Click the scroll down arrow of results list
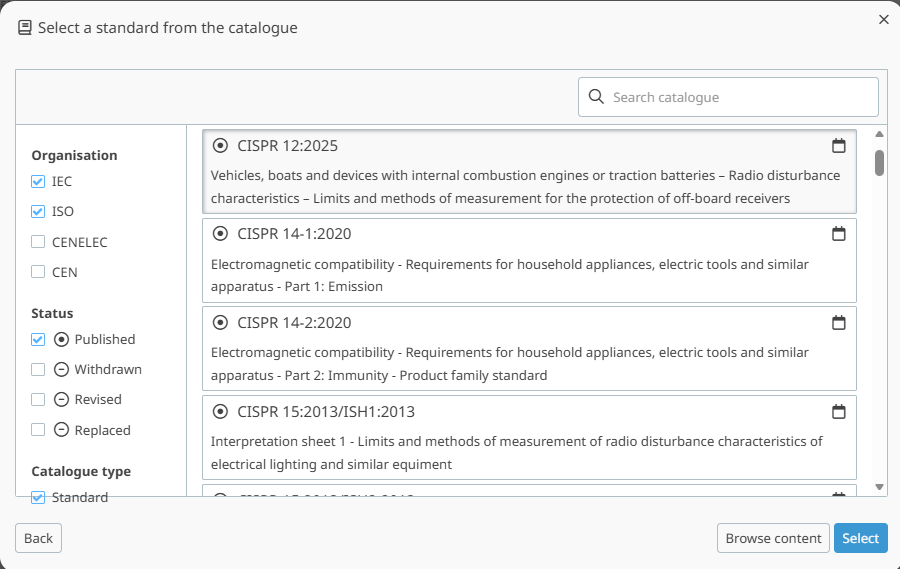Viewport: 900px width, 569px height. [879, 487]
